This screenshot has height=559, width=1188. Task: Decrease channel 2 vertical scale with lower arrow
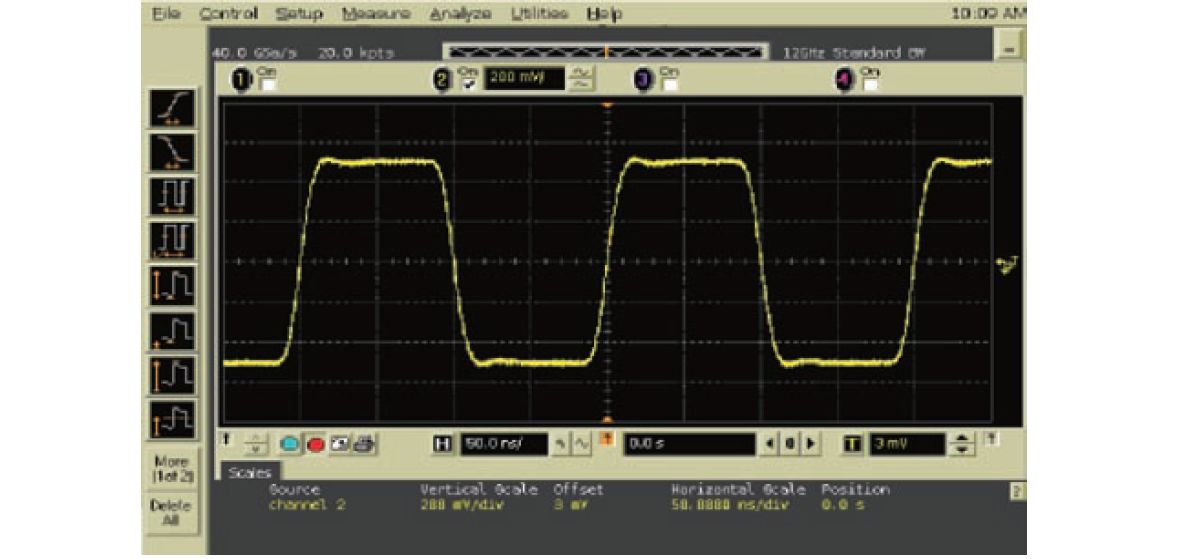point(583,85)
